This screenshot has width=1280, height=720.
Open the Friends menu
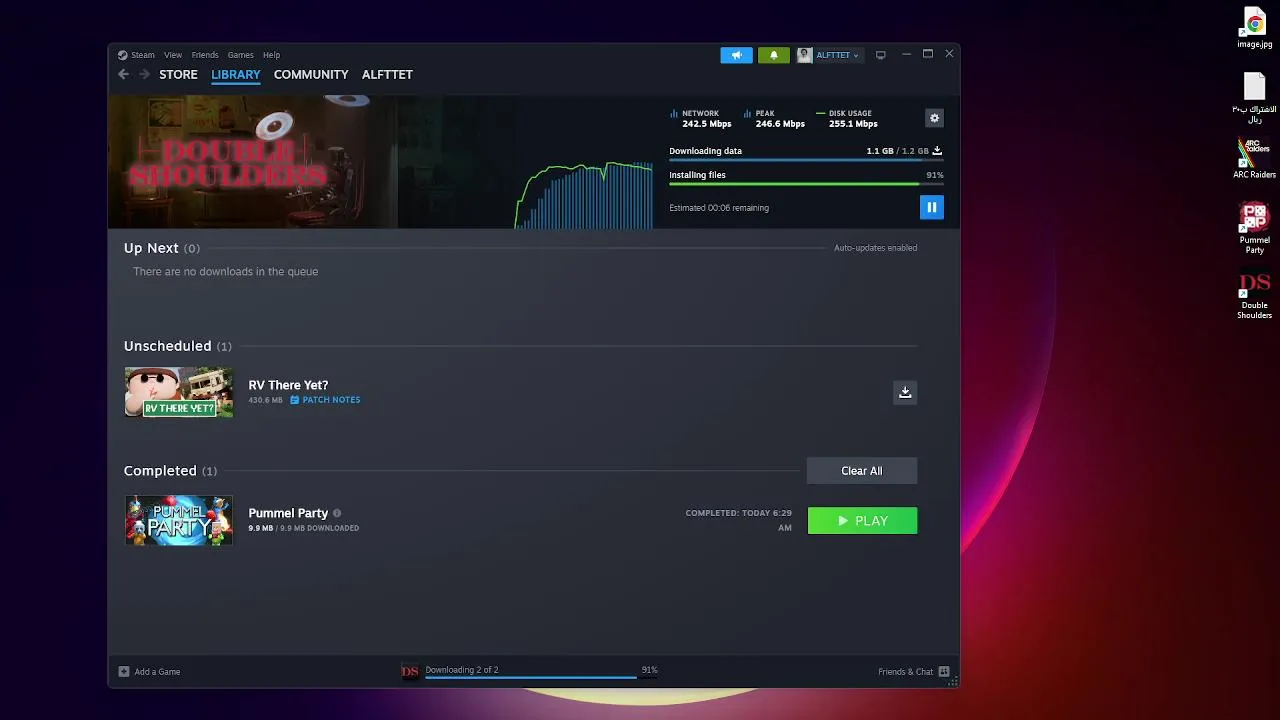tap(205, 55)
